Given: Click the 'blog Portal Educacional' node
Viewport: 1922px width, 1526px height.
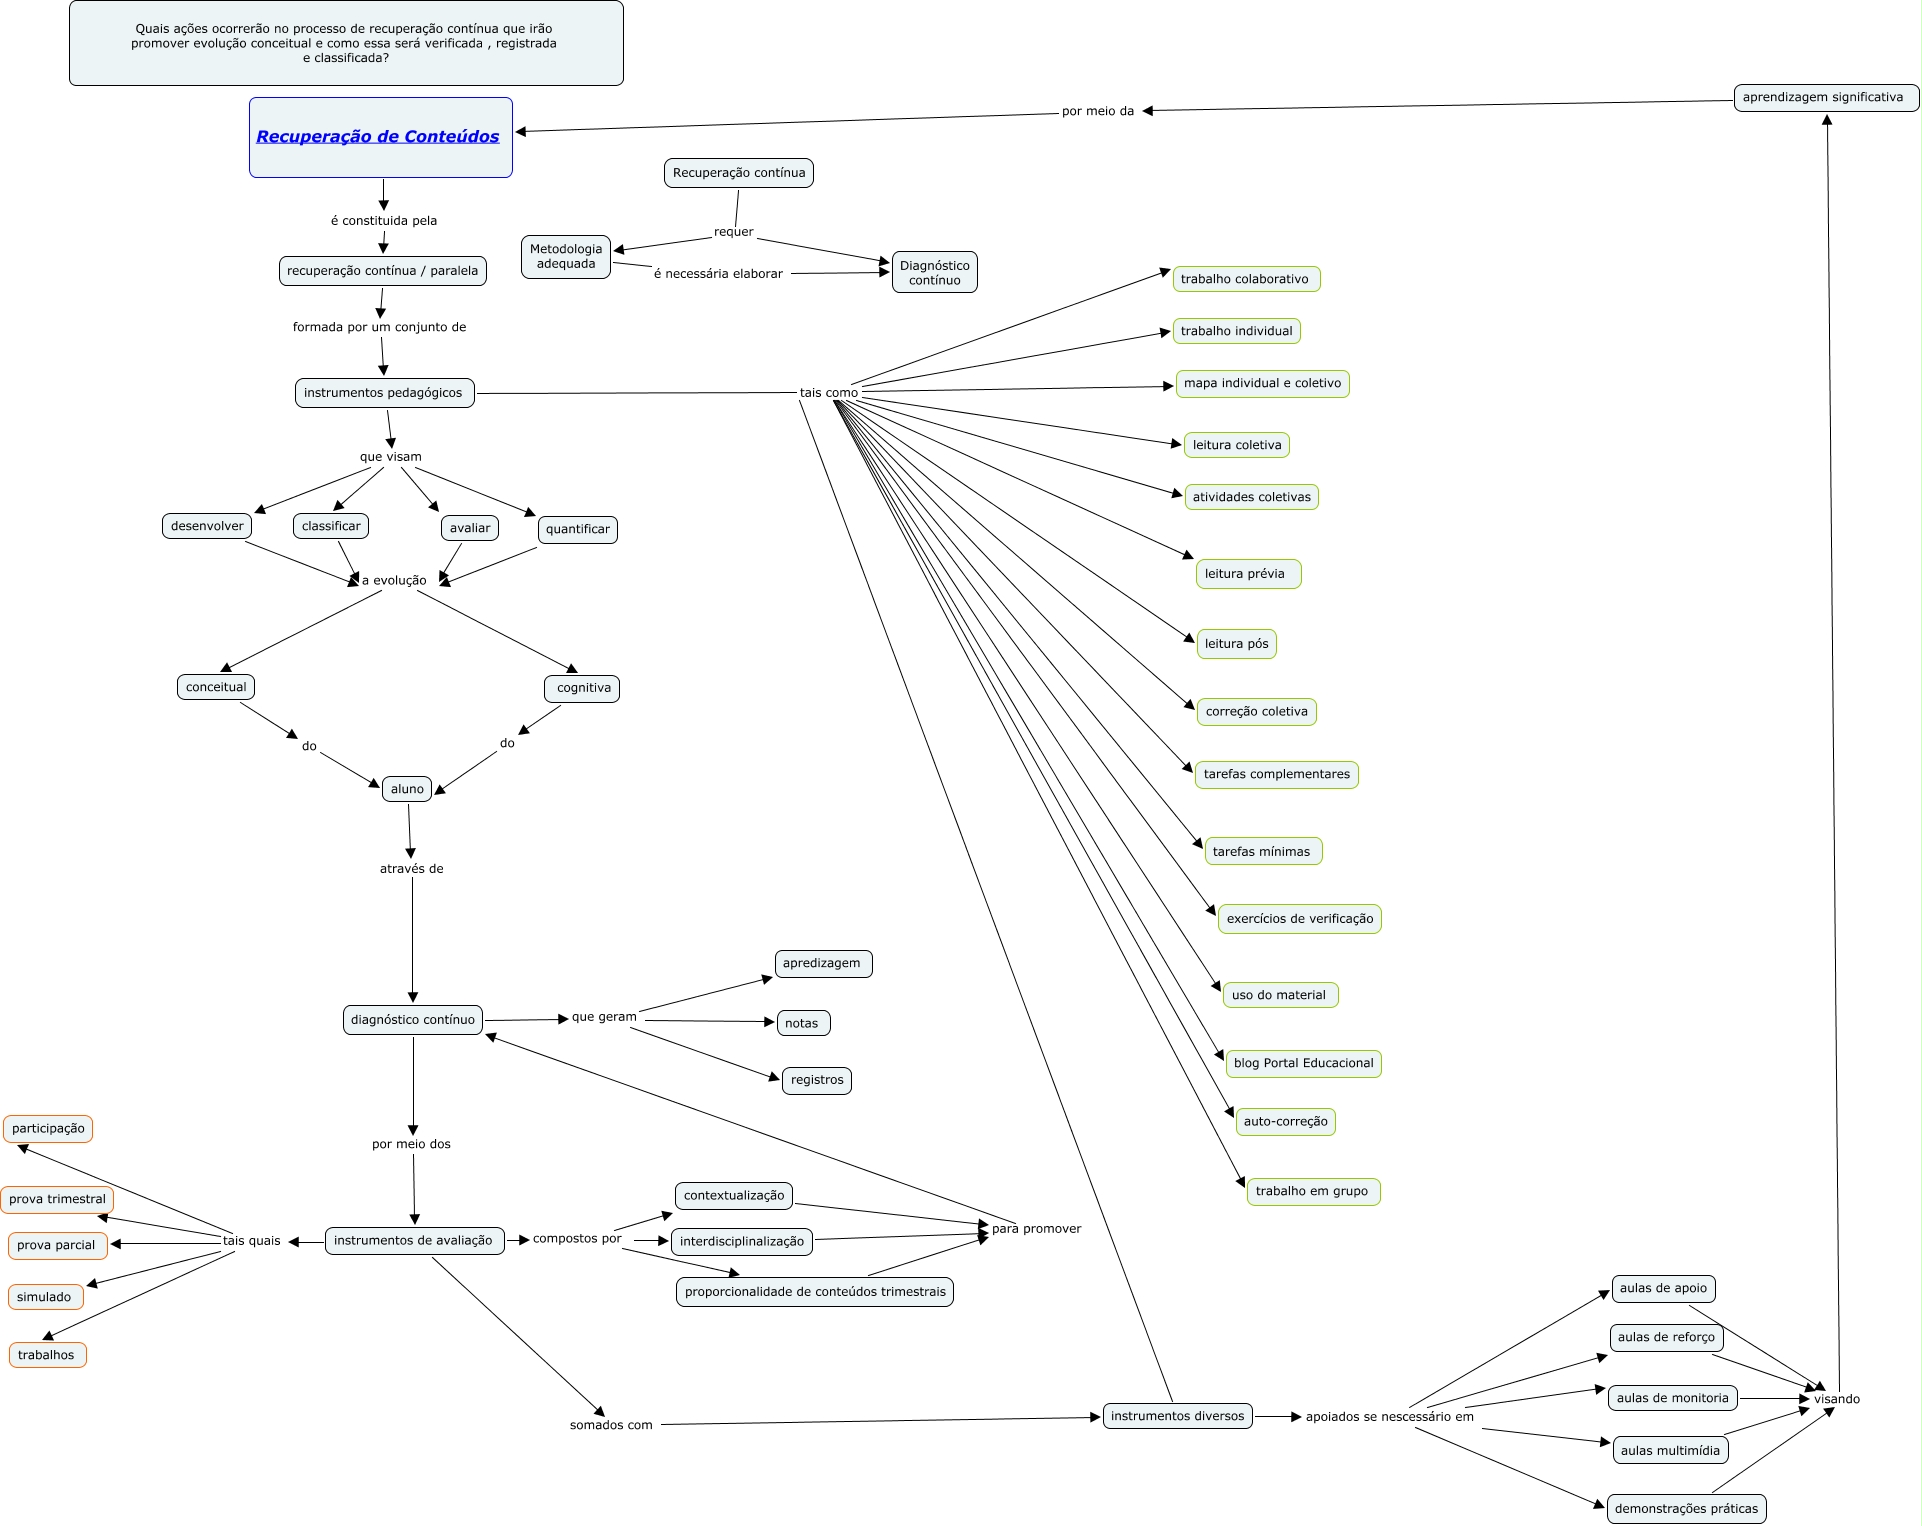Looking at the screenshot, I should pos(1303,1064).
